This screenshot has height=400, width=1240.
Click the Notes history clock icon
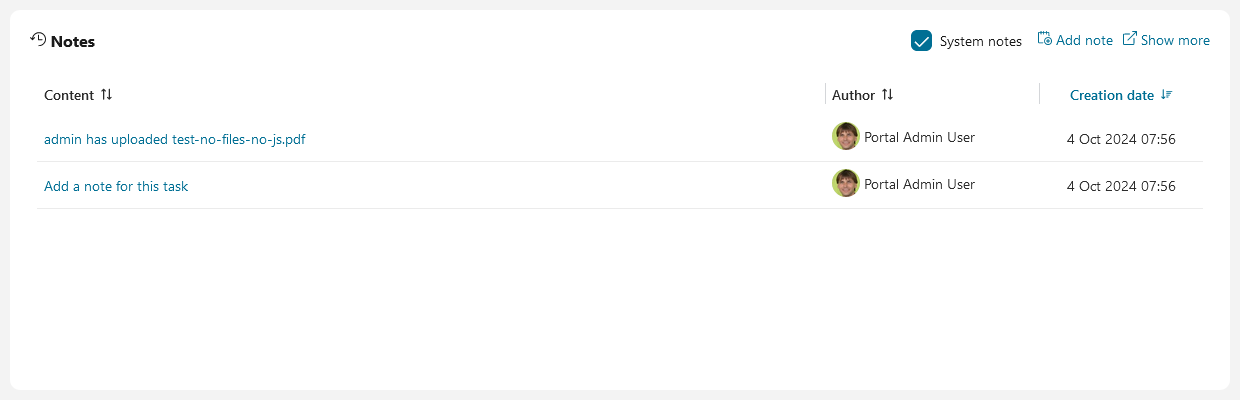click(38, 39)
